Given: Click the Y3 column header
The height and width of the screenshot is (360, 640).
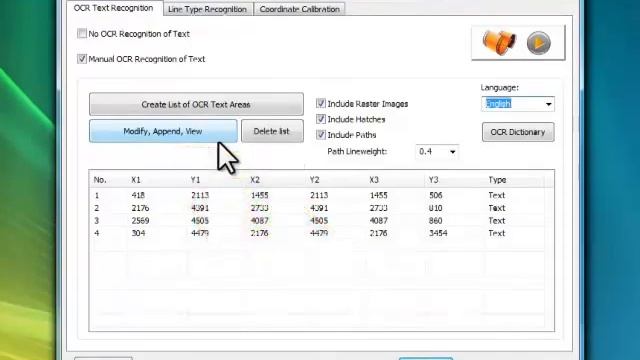Looking at the screenshot, I should [x=433, y=180].
